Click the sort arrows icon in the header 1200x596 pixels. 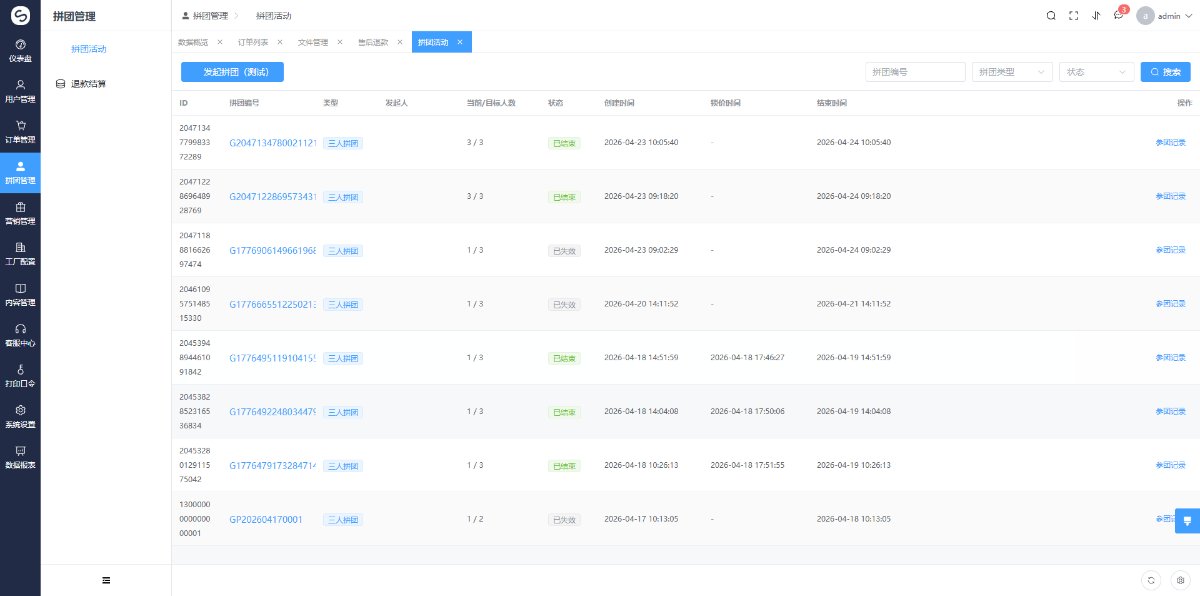(1097, 16)
